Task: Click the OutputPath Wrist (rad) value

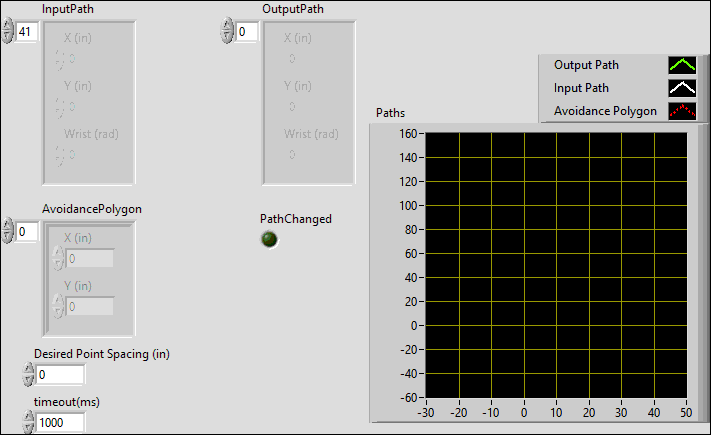Action: (292, 155)
